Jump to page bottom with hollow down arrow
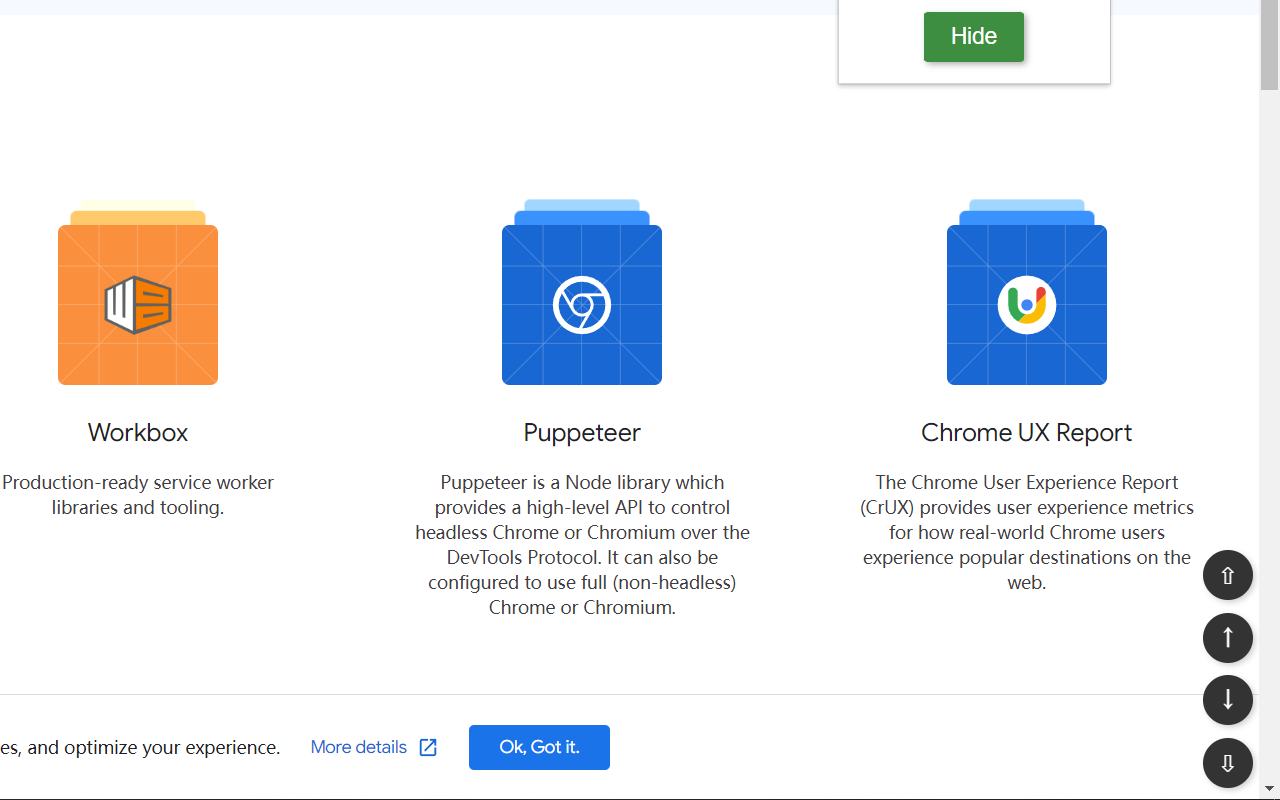1280x800 pixels. tap(1228, 763)
